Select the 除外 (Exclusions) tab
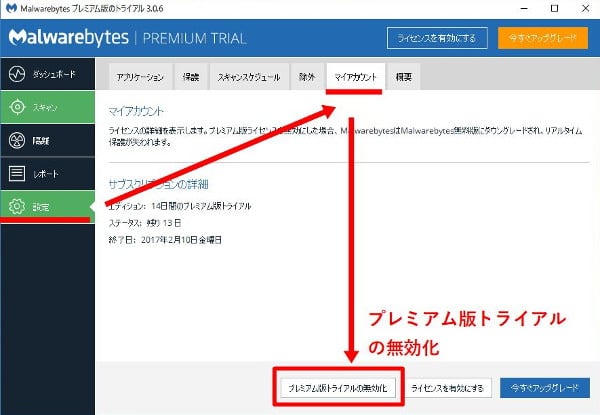Screen dimensions: 600x415 307,77
